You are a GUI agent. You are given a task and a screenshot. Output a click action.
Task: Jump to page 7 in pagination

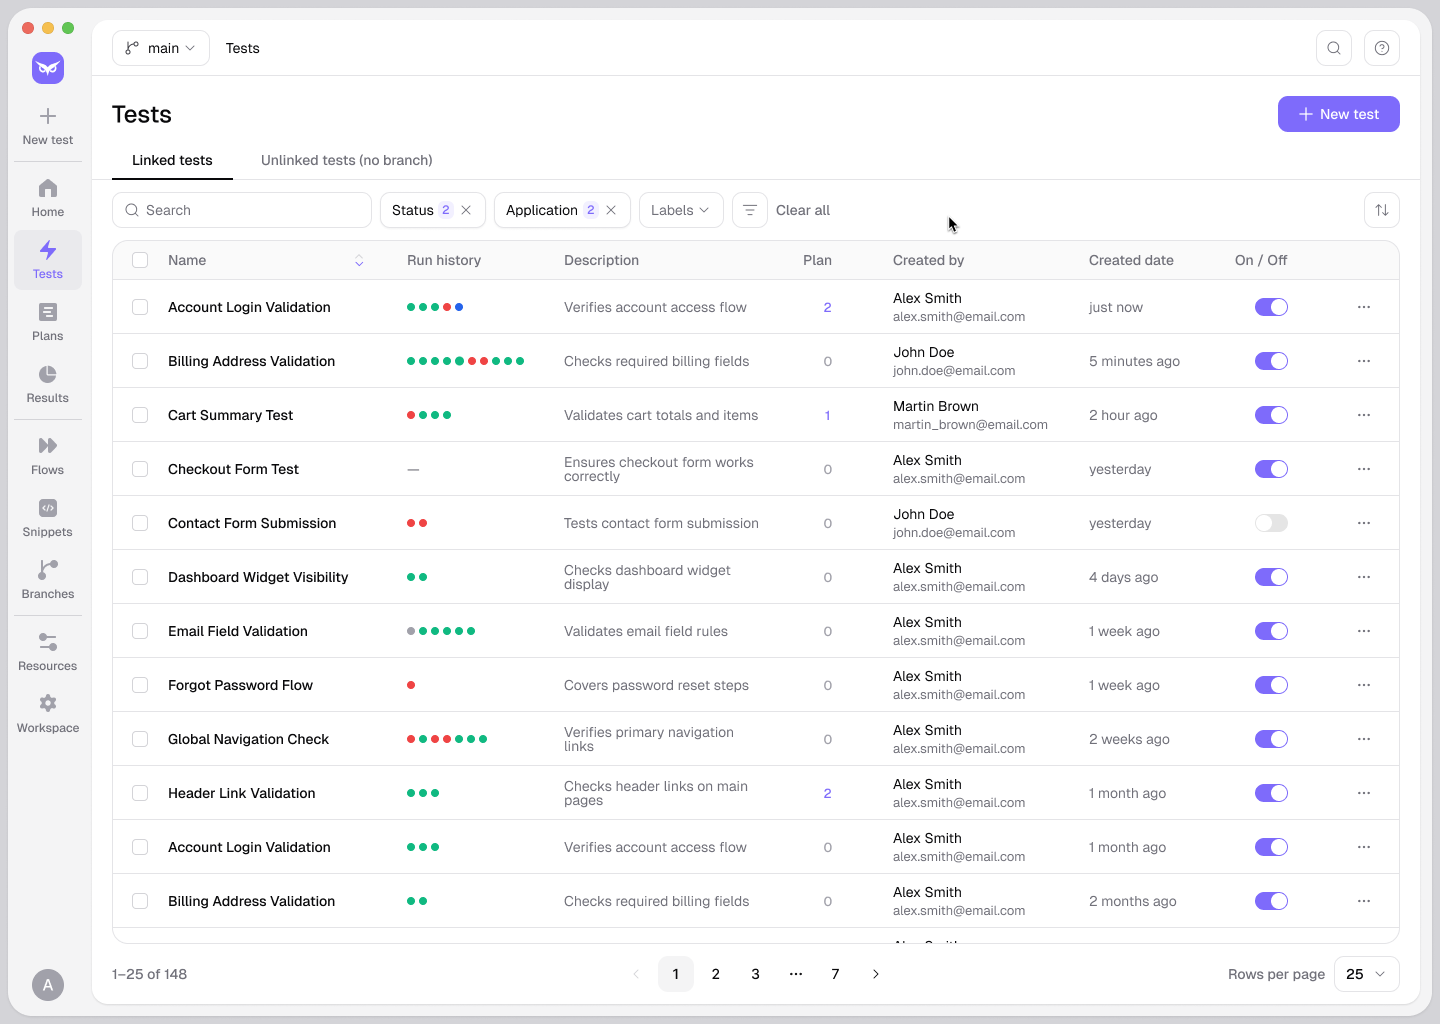[836, 974]
